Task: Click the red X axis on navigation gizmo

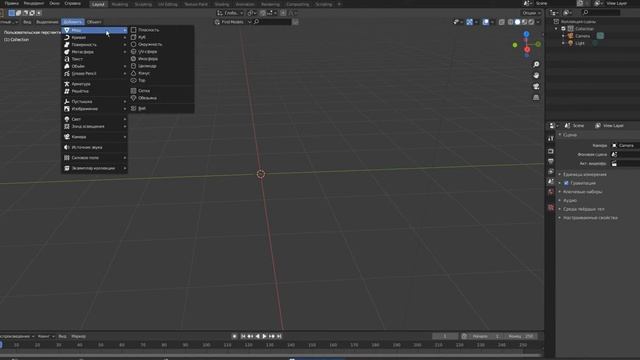Action: click(527, 50)
